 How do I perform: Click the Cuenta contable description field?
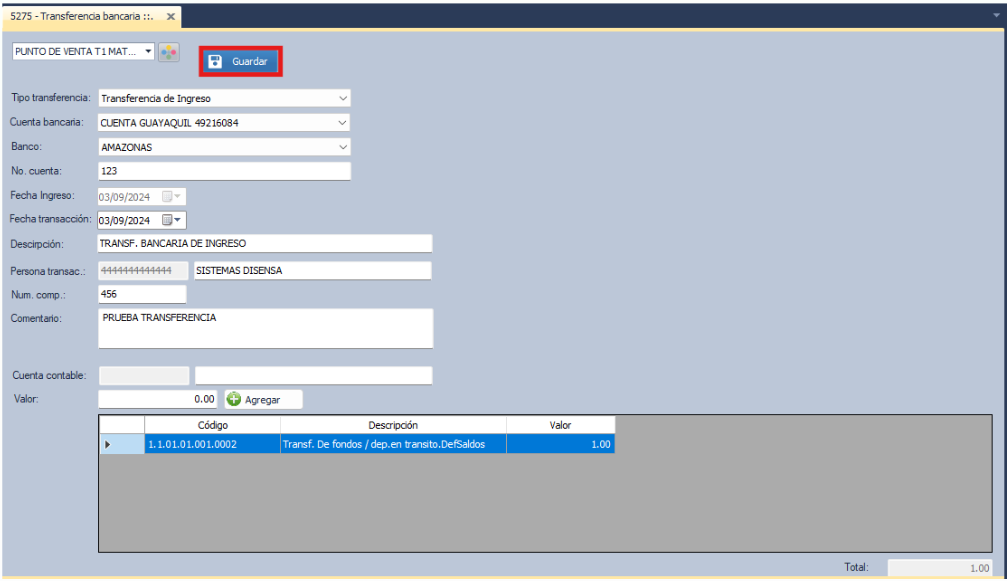point(312,376)
